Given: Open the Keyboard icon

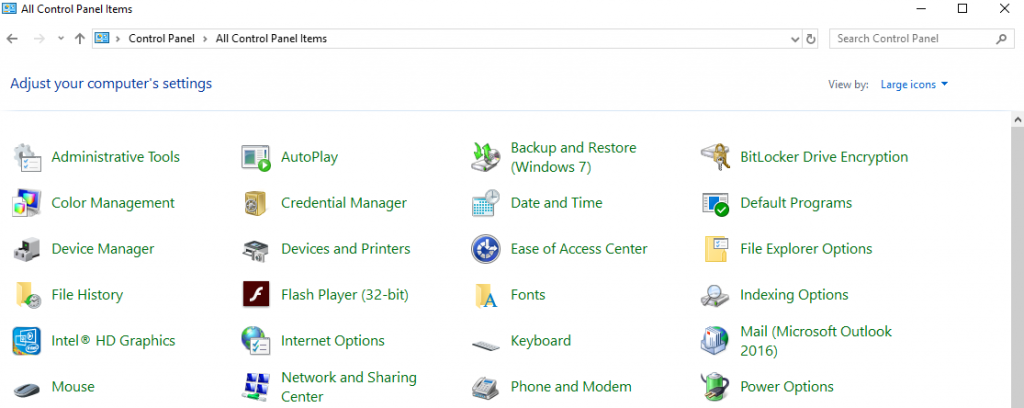Looking at the screenshot, I should tap(485, 344).
